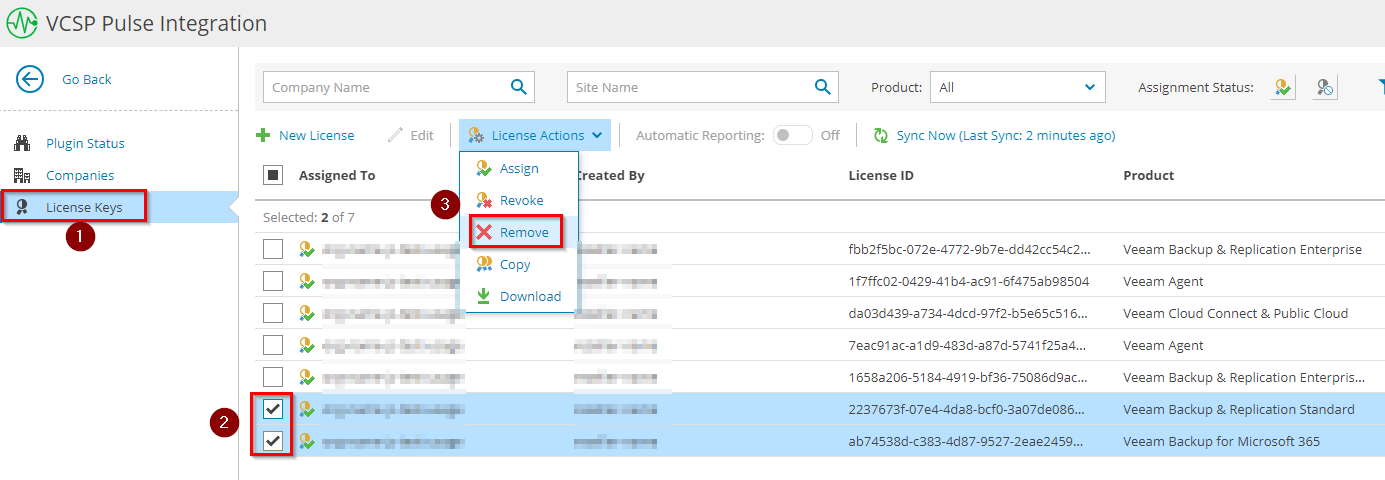1385x480 pixels.
Task: Click license ID starting da03d439-a734
Action: 970,313
